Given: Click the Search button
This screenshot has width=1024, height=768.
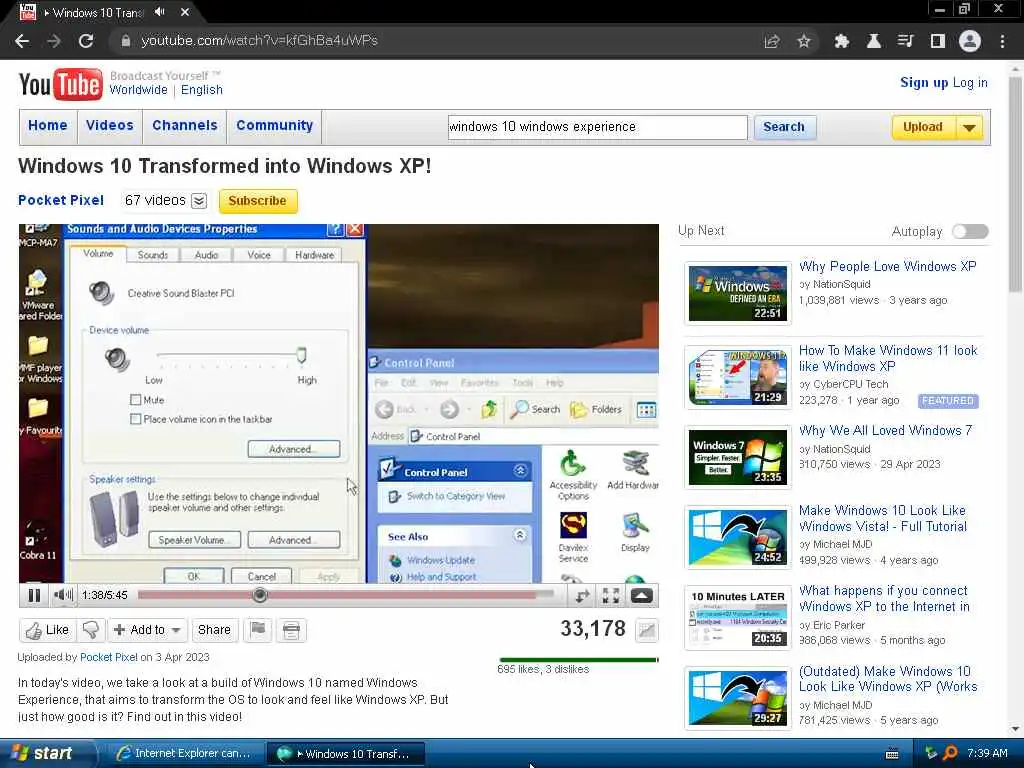Looking at the screenshot, I should point(784,127).
